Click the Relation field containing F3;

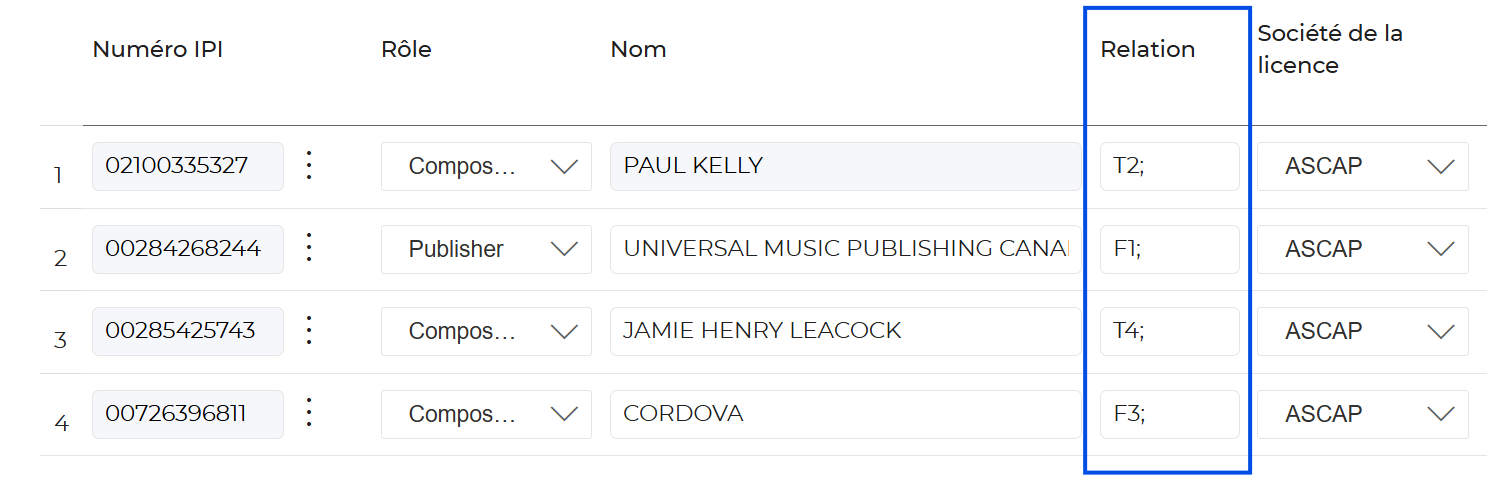1169,414
